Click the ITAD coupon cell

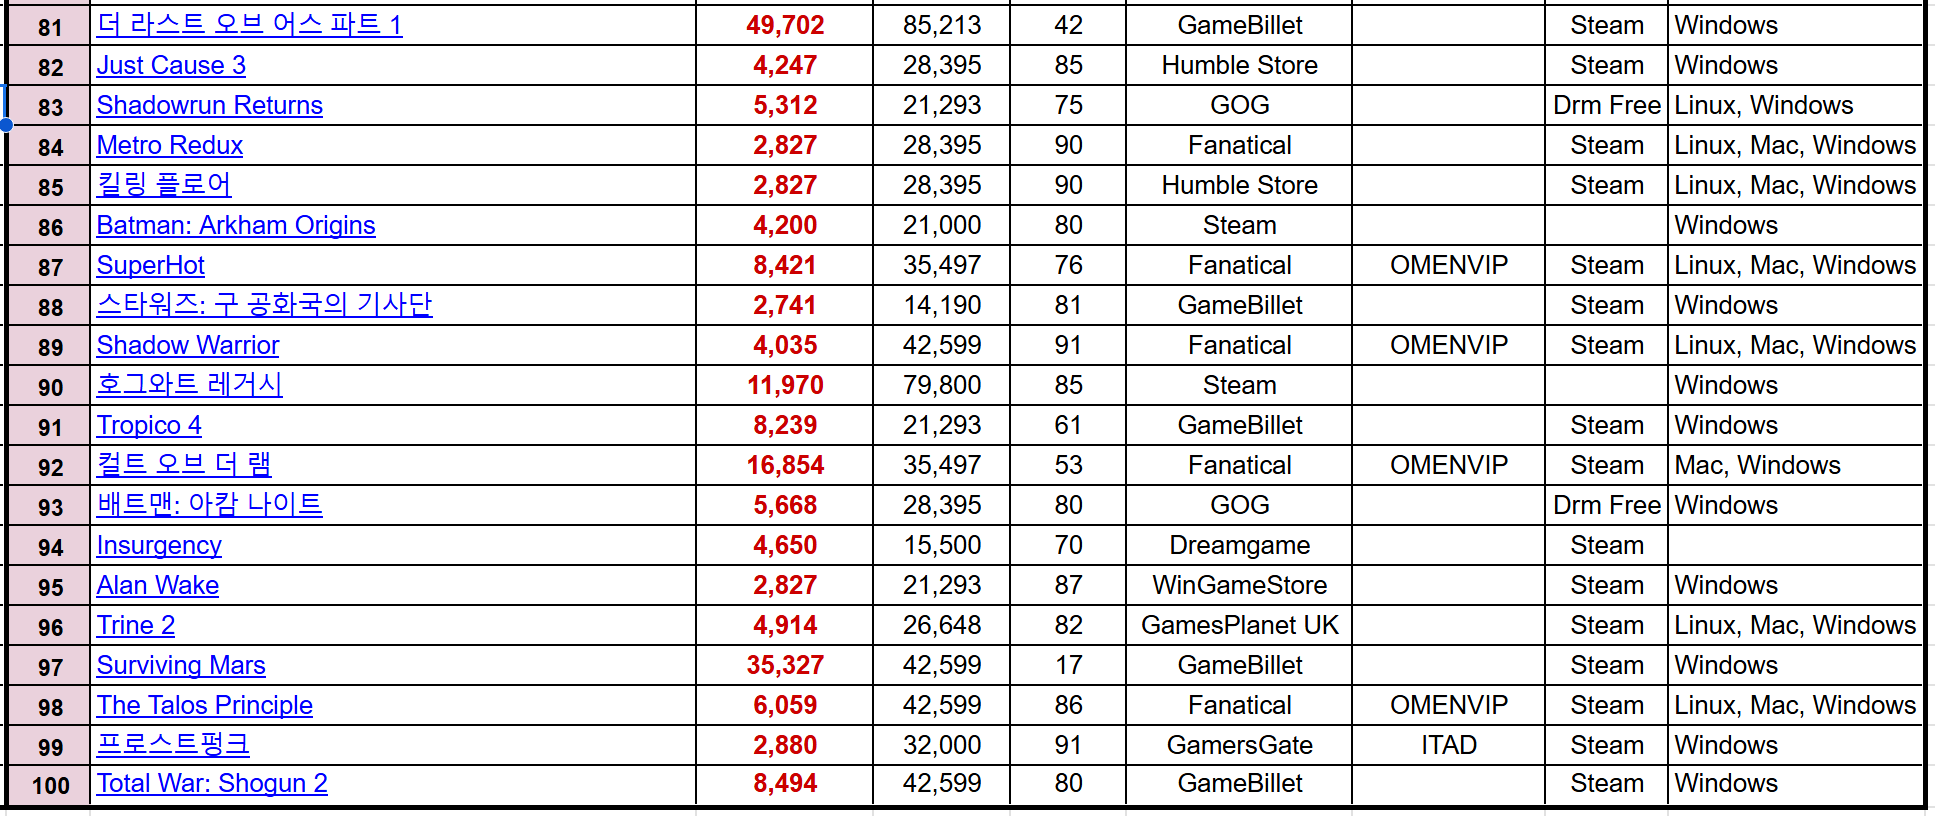pos(1448,745)
